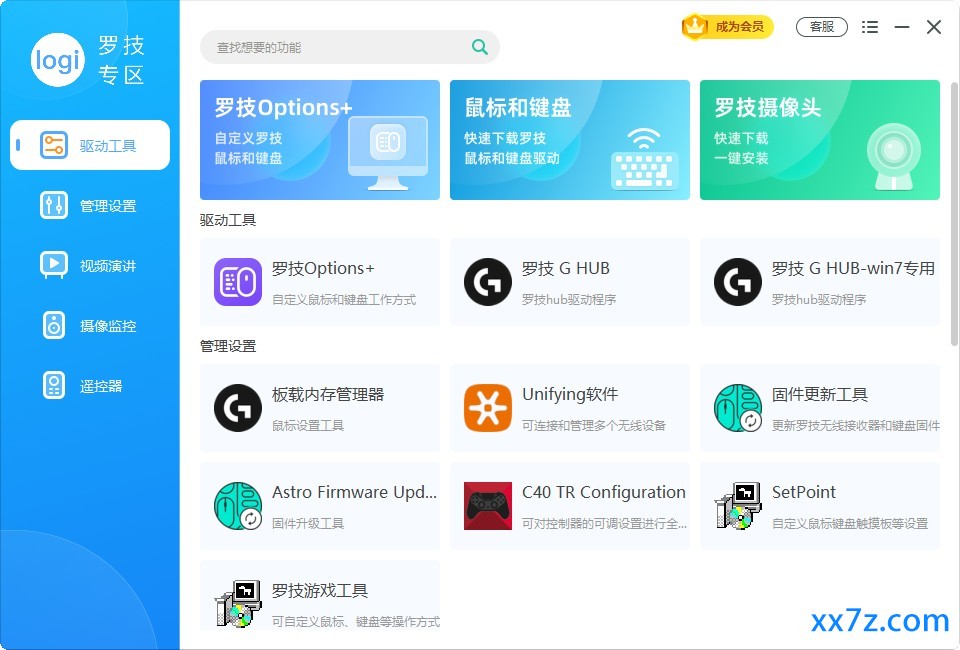Open 客服 customer service button

[822, 27]
